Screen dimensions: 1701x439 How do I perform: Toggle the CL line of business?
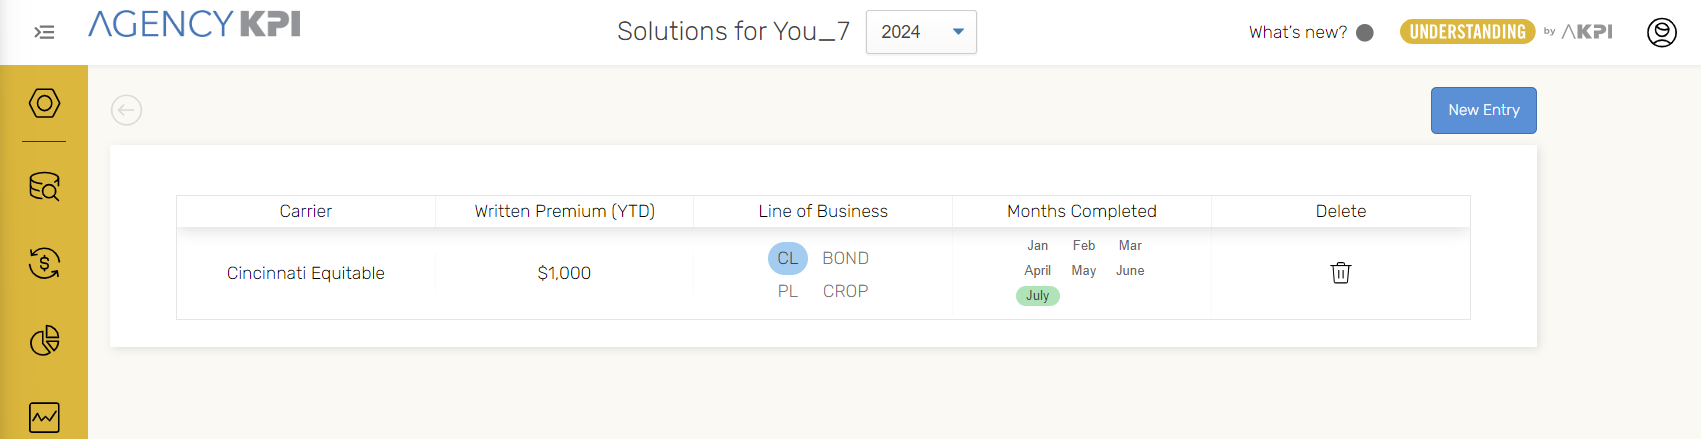(x=787, y=258)
